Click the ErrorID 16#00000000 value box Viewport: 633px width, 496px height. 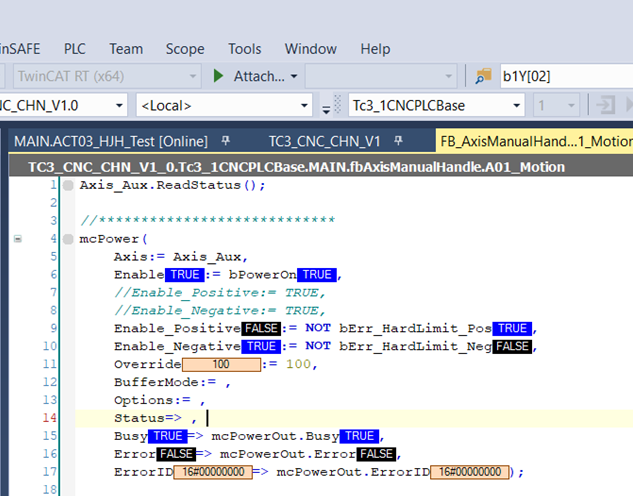[213, 472]
